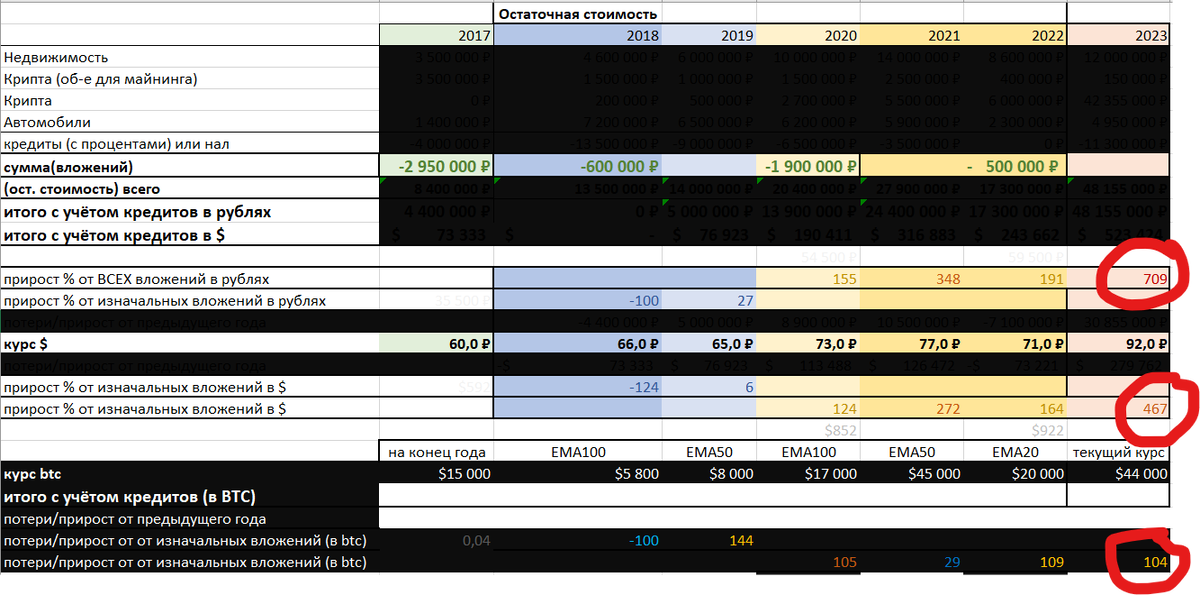1200x595 pixels.
Task: Select the $17 000 btc rate cell
Action: coord(808,475)
